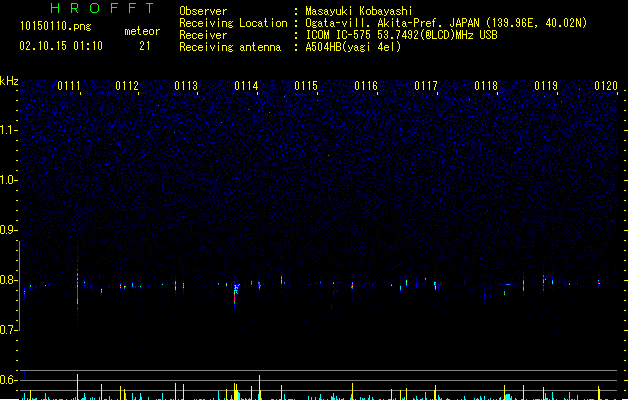Click the Observer label

pos(203,11)
